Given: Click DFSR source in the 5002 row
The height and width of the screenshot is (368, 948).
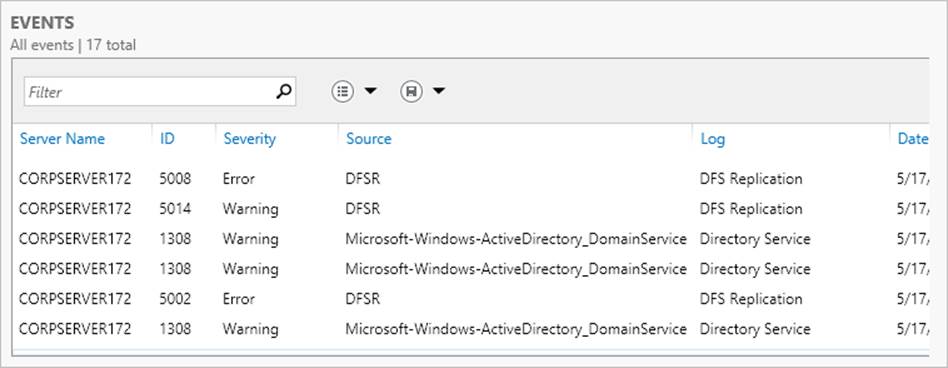Looking at the screenshot, I should point(363,299).
